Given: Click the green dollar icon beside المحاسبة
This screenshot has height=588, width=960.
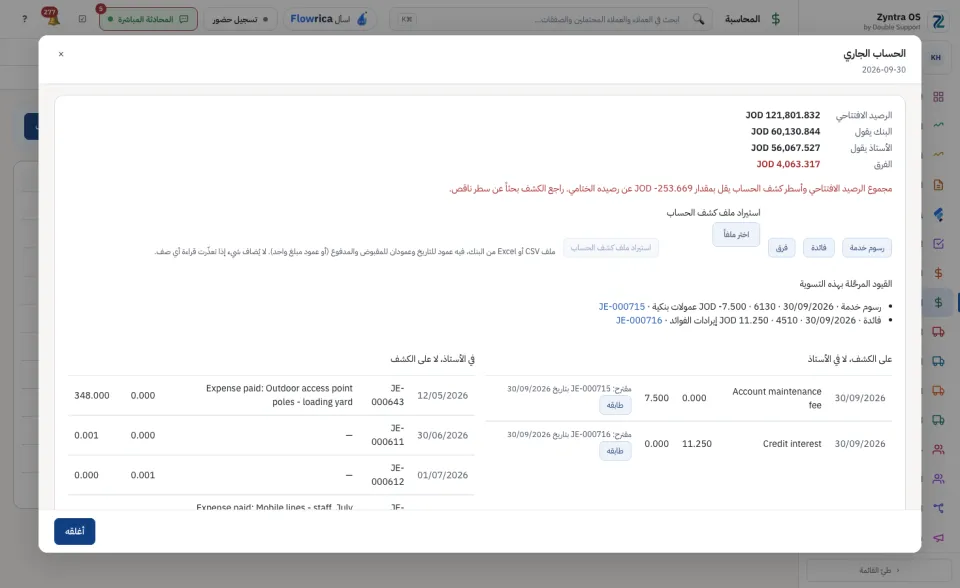Looking at the screenshot, I should pyautogui.click(x=776, y=19).
